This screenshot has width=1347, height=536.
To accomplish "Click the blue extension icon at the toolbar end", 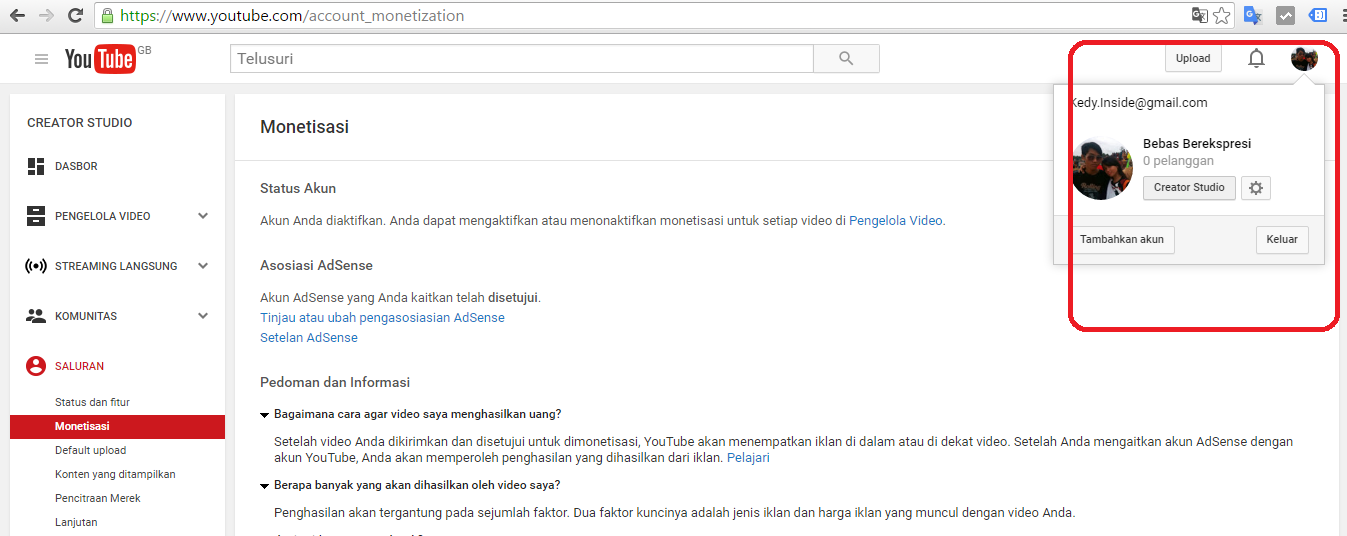I will [1318, 16].
